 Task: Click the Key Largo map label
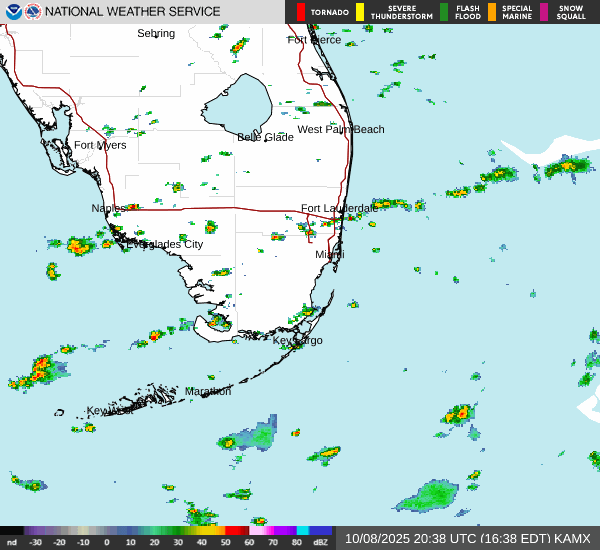(x=298, y=340)
